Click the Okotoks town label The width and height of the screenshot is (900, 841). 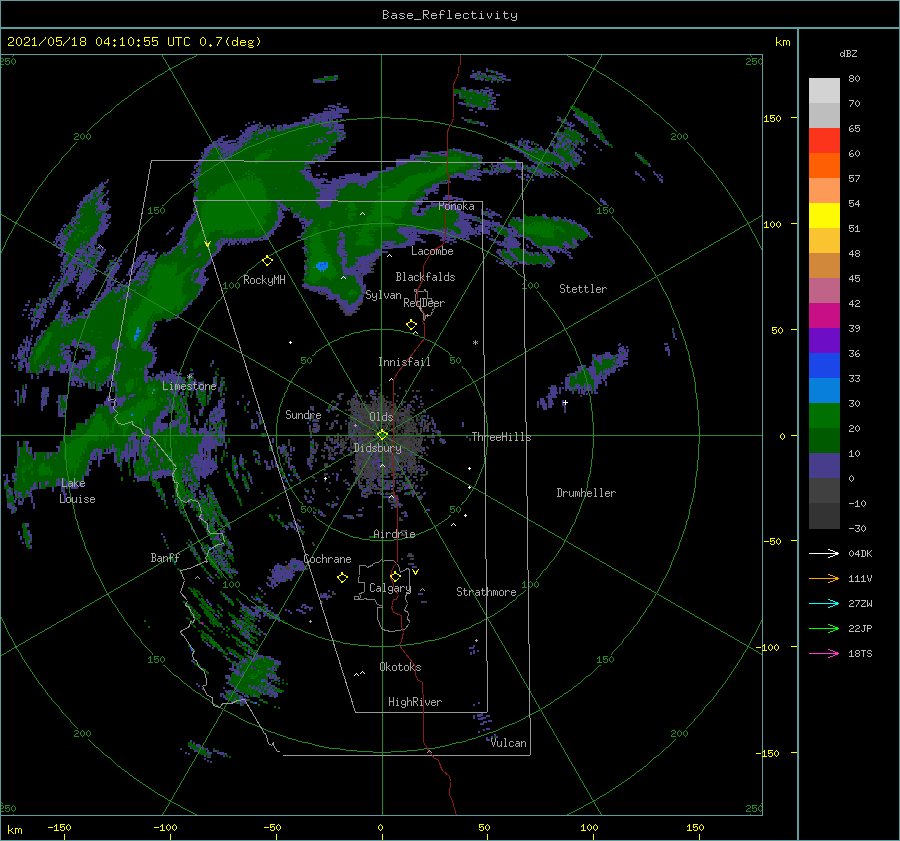(x=400, y=667)
